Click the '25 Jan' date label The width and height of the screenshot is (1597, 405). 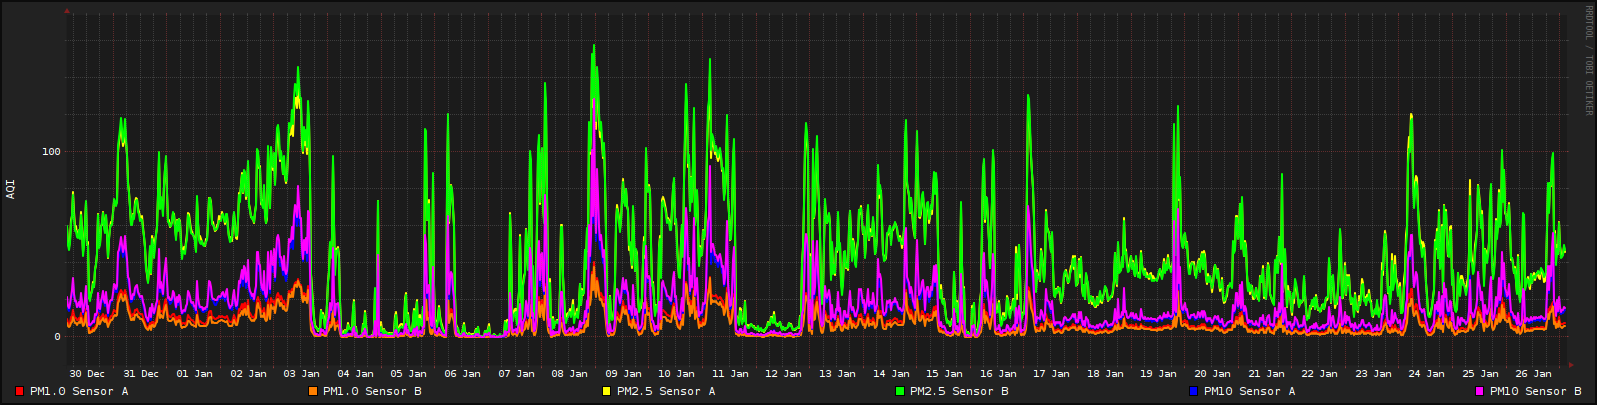coord(1482,374)
